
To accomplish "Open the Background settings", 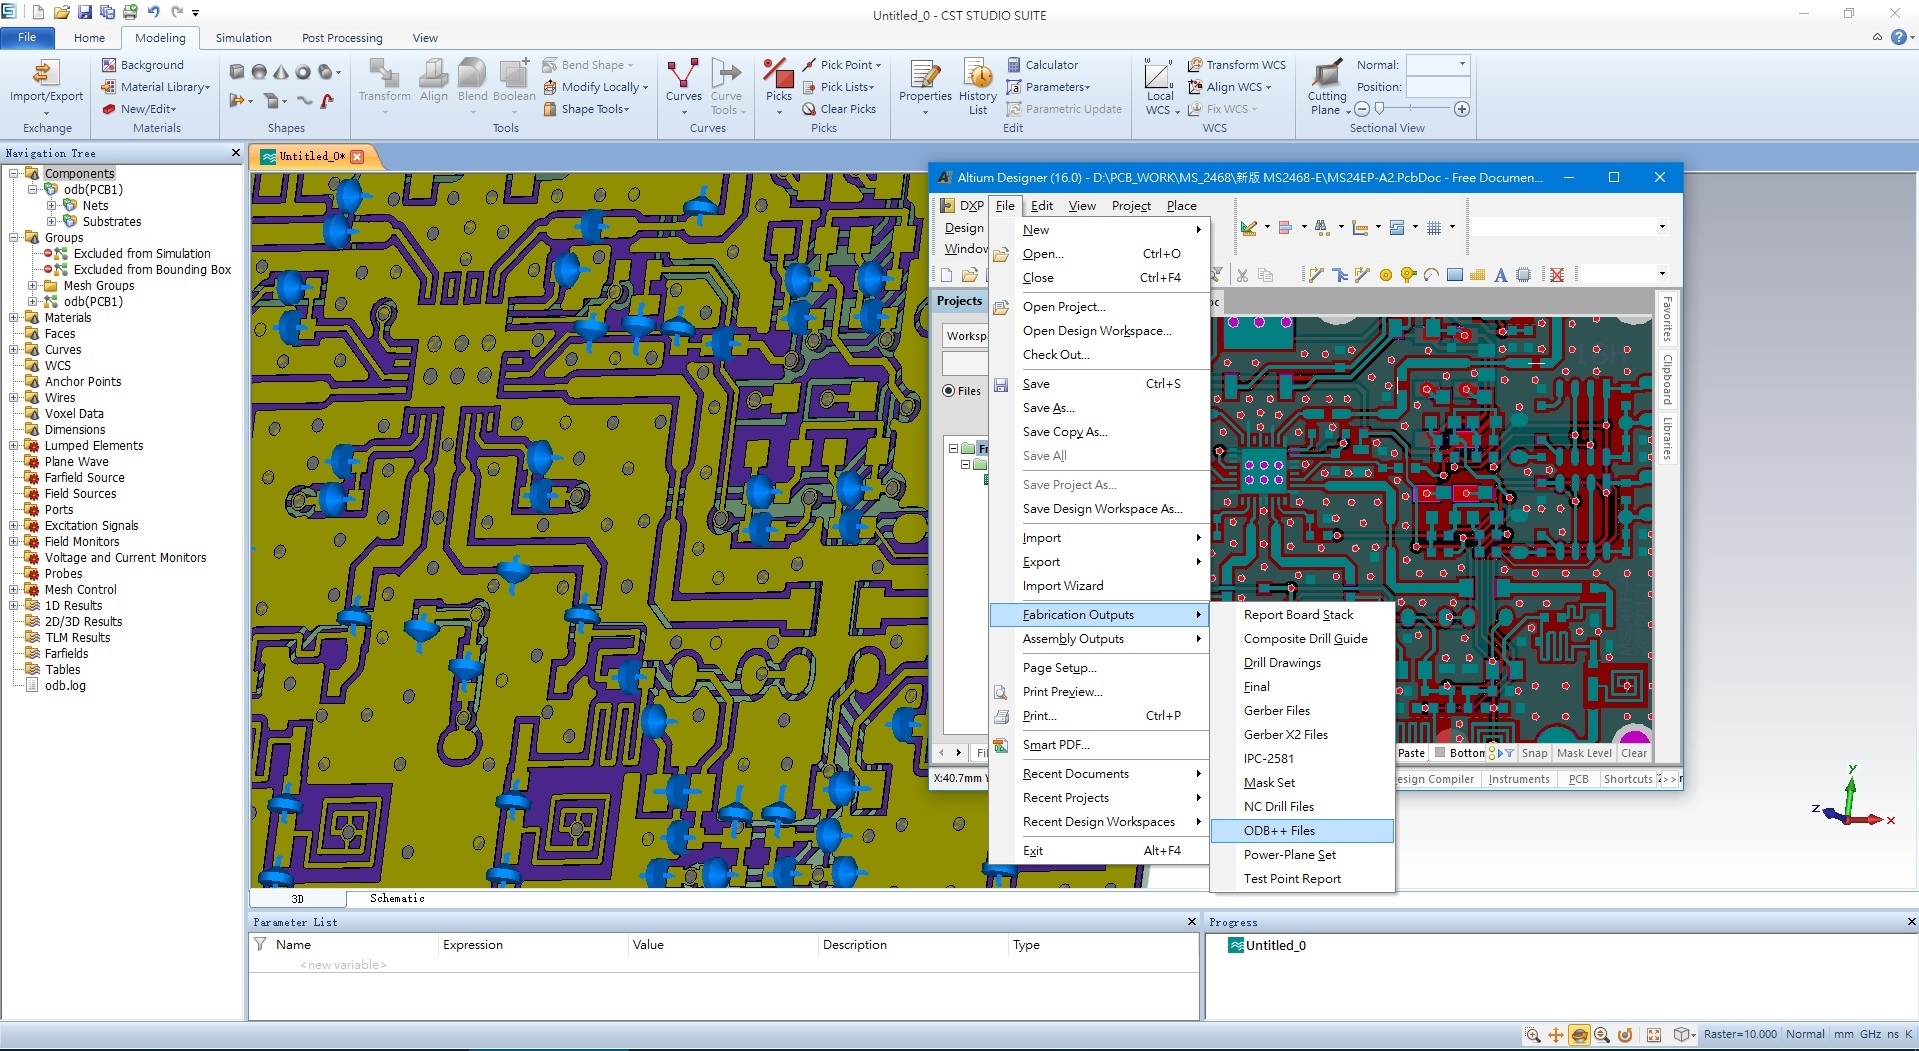I will pos(143,65).
